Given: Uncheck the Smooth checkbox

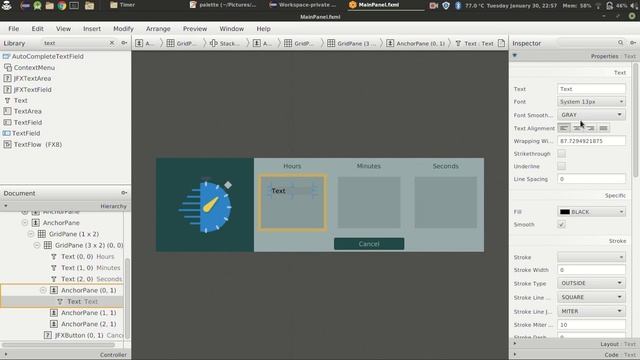Looking at the screenshot, I should (x=562, y=224).
